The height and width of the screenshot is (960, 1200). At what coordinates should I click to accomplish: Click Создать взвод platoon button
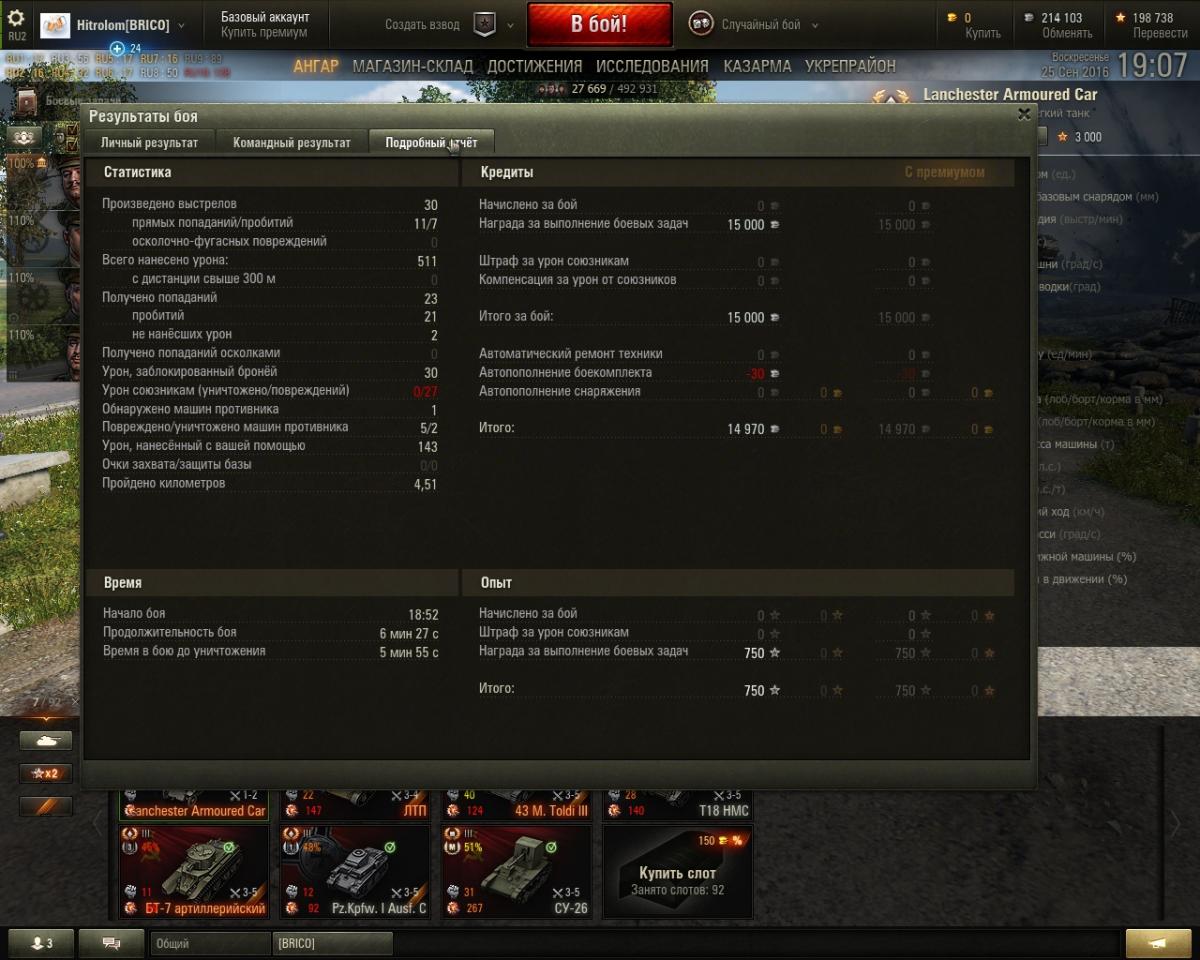(x=423, y=25)
